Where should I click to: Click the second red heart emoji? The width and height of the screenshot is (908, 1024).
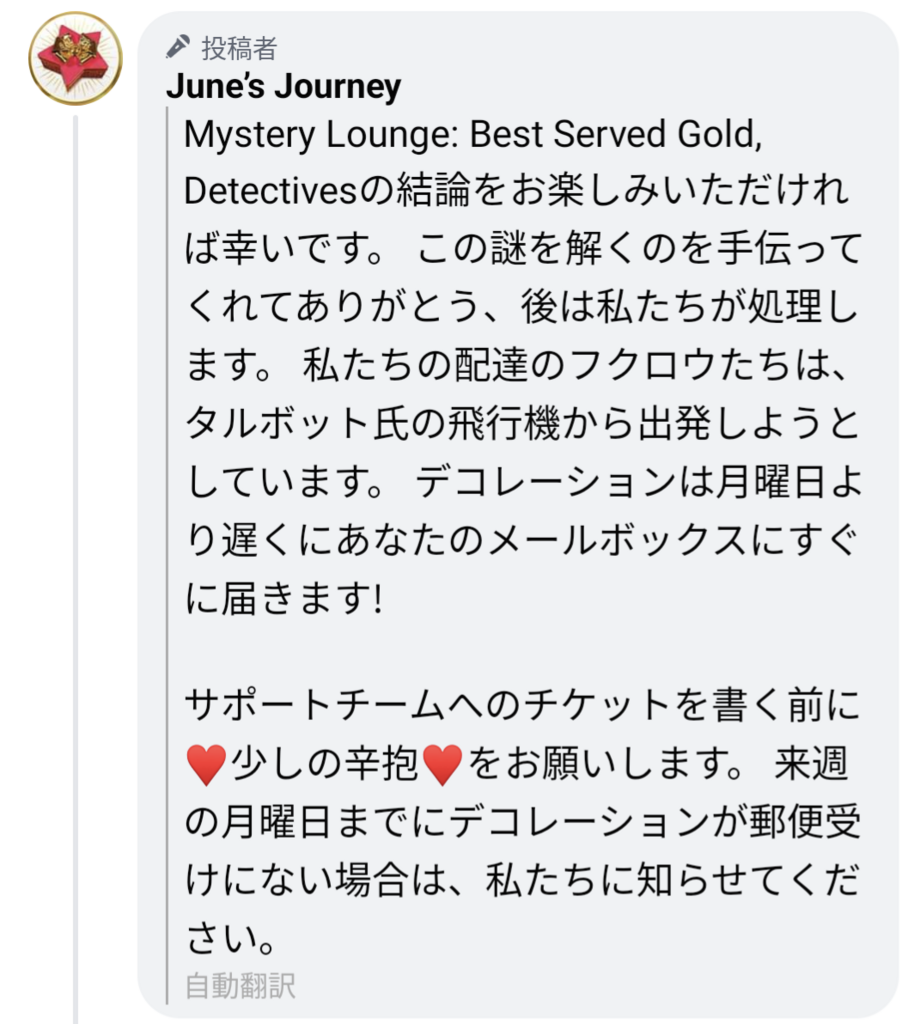click(443, 766)
